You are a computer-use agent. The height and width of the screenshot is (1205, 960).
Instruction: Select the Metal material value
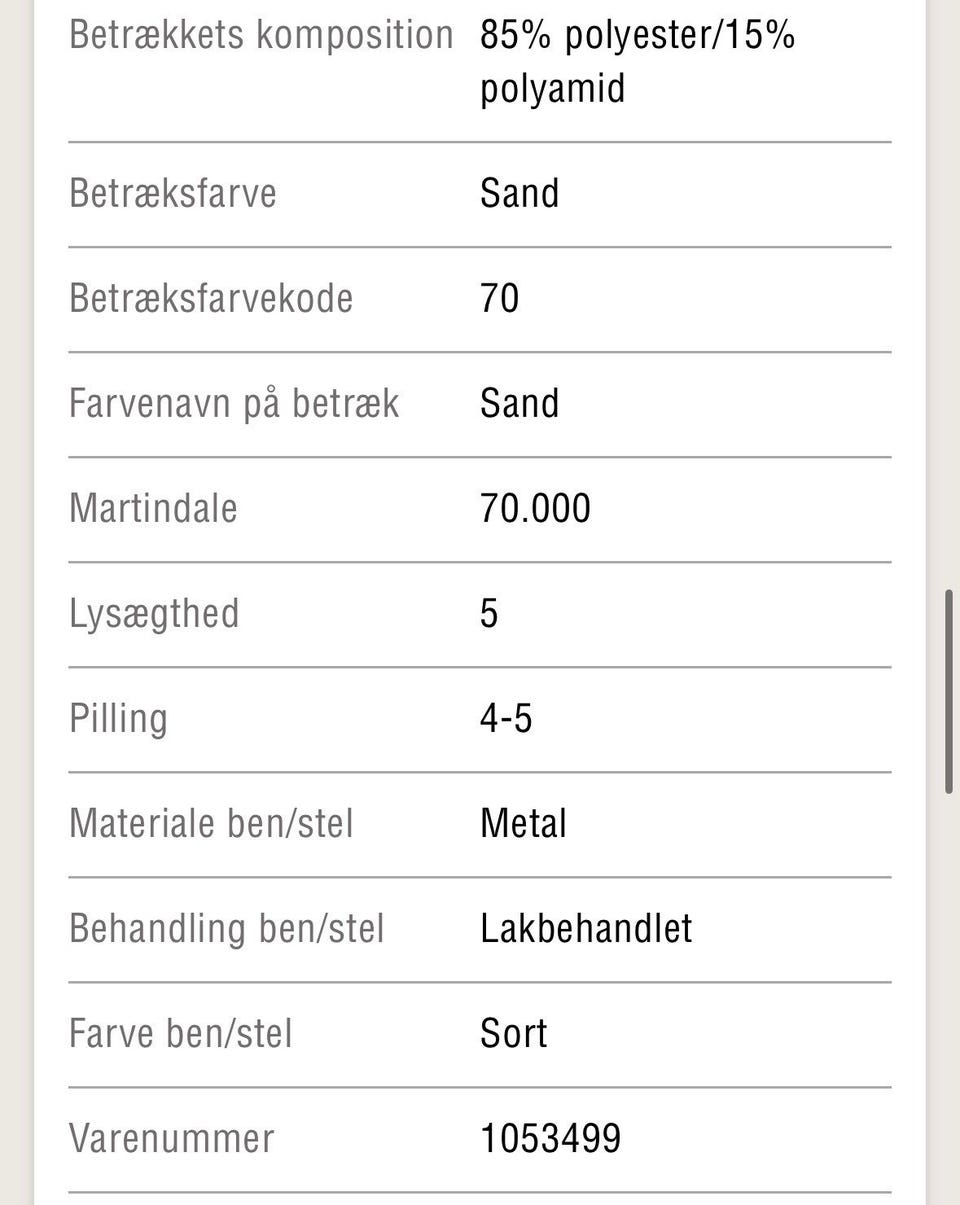tap(523, 823)
